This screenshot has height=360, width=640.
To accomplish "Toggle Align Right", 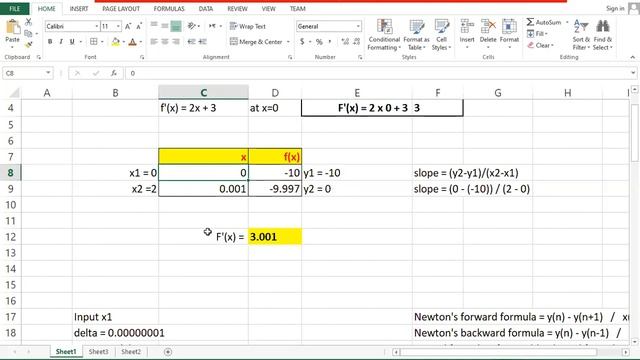I will pyautogui.click(x=176, y=42).
